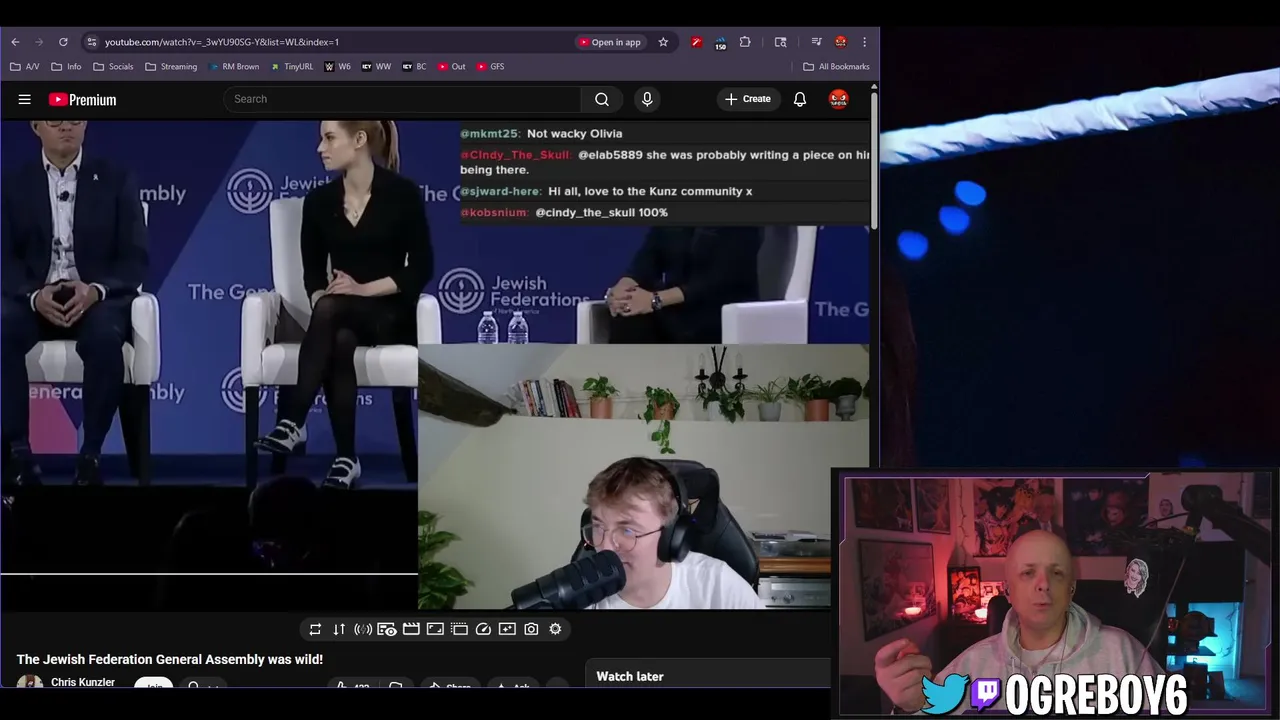The width and height of the screenshot is (1280, 720).
Task: Click the clapperboard icon under player
Action: (411, 629)
